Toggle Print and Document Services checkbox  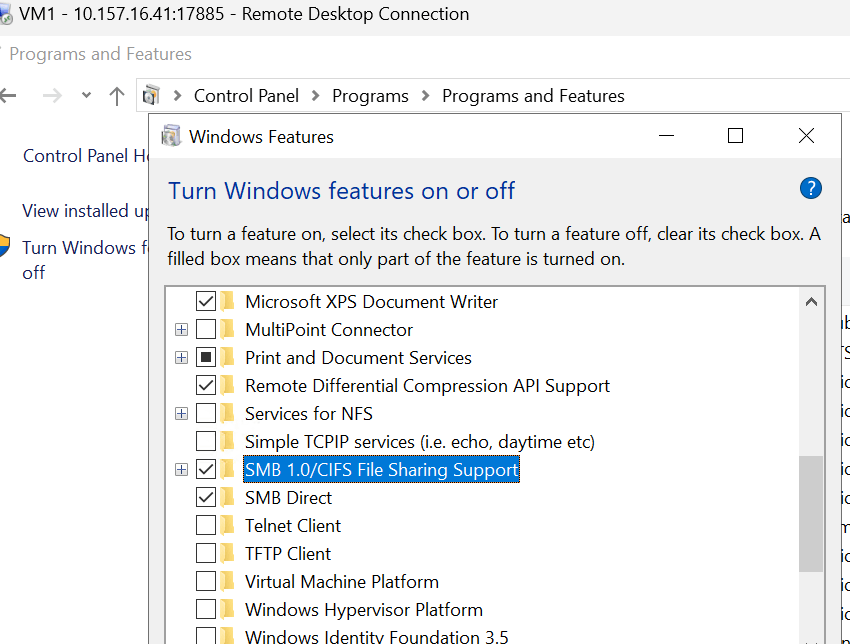[206, 357]
